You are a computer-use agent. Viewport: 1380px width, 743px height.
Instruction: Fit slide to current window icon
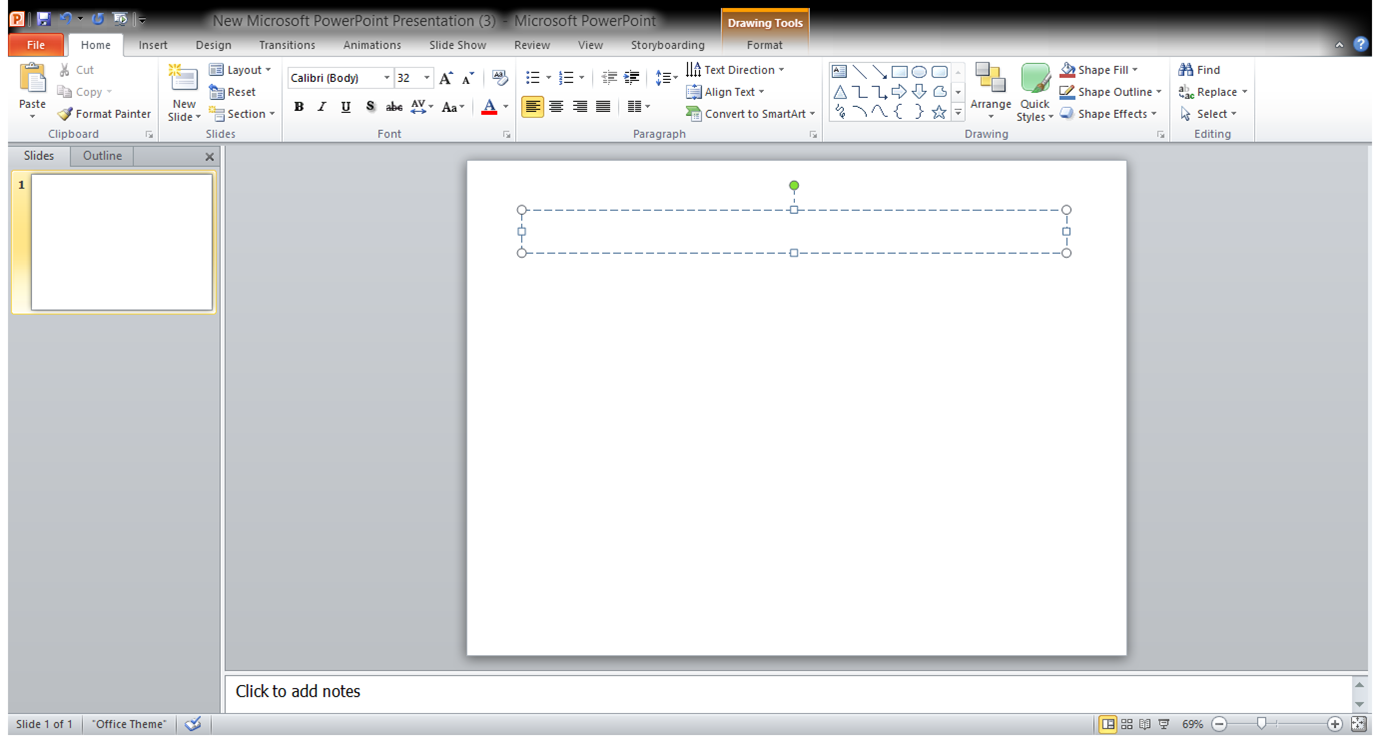coord(1359,724)
